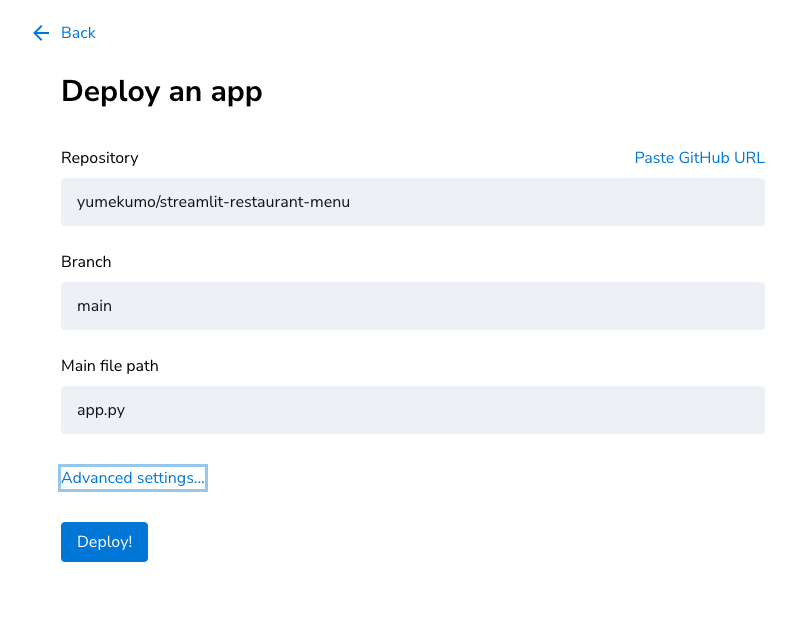Click the Main file path field
Screen dimensions: 809x626
click(413, 410)
